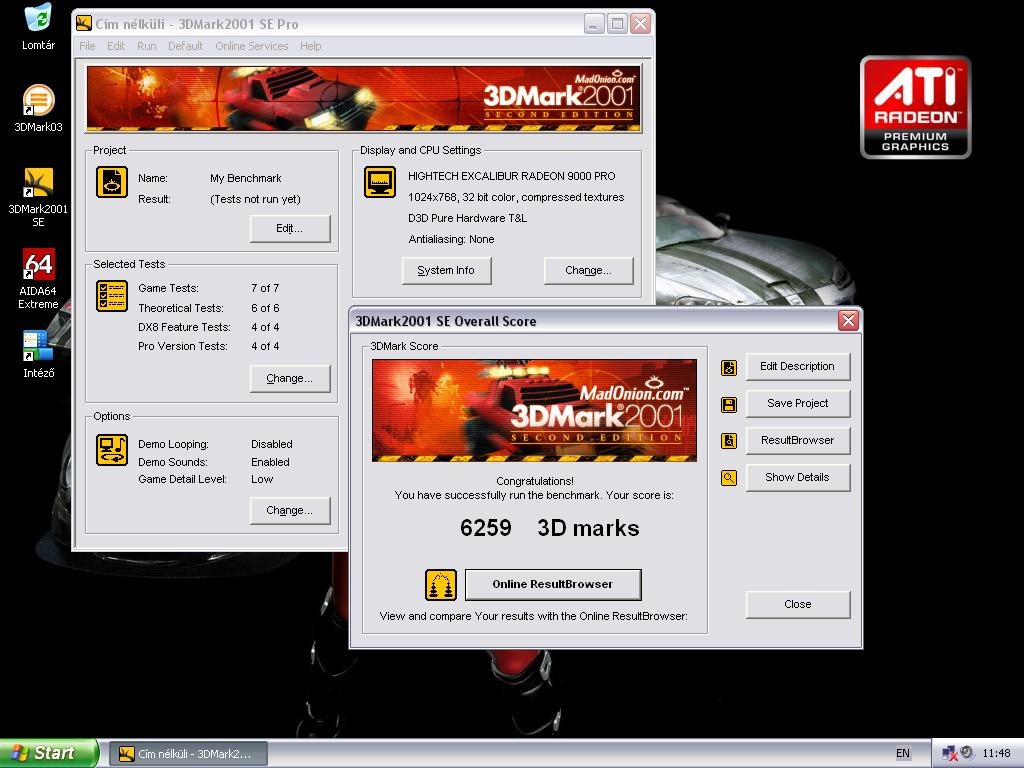The width and height of the screenshot is (1024, 768).
Task: Click the network tray icon with red X
Action: [950, 753]
